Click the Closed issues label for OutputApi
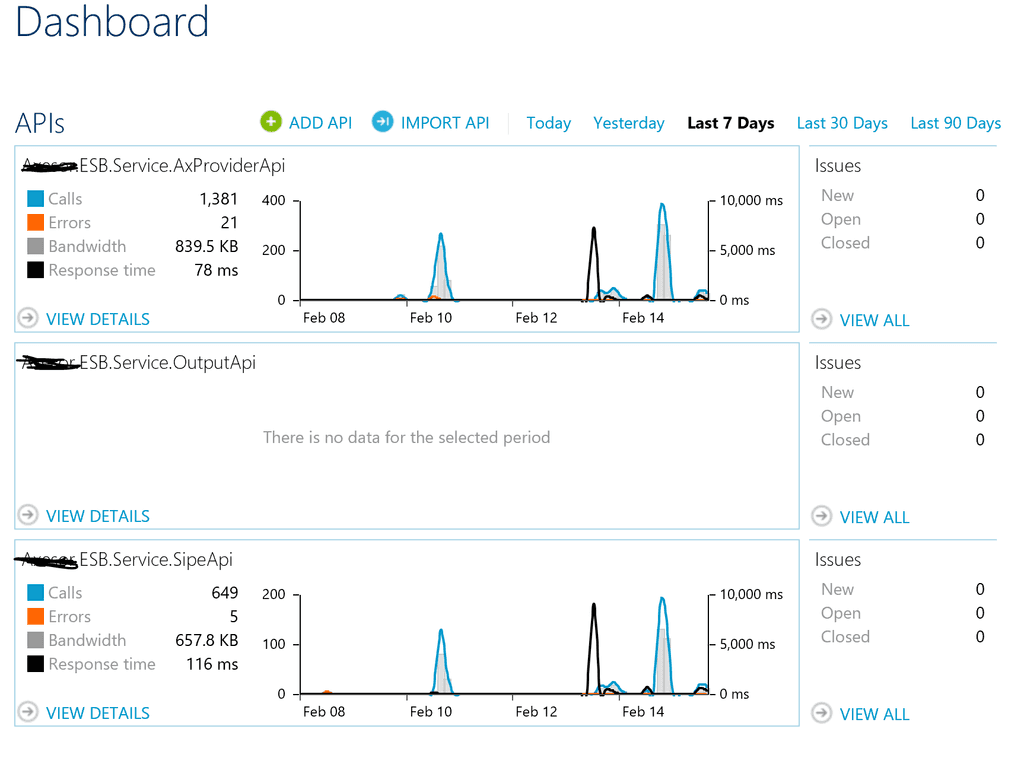Screen dimensions: 1024x768 846,440
